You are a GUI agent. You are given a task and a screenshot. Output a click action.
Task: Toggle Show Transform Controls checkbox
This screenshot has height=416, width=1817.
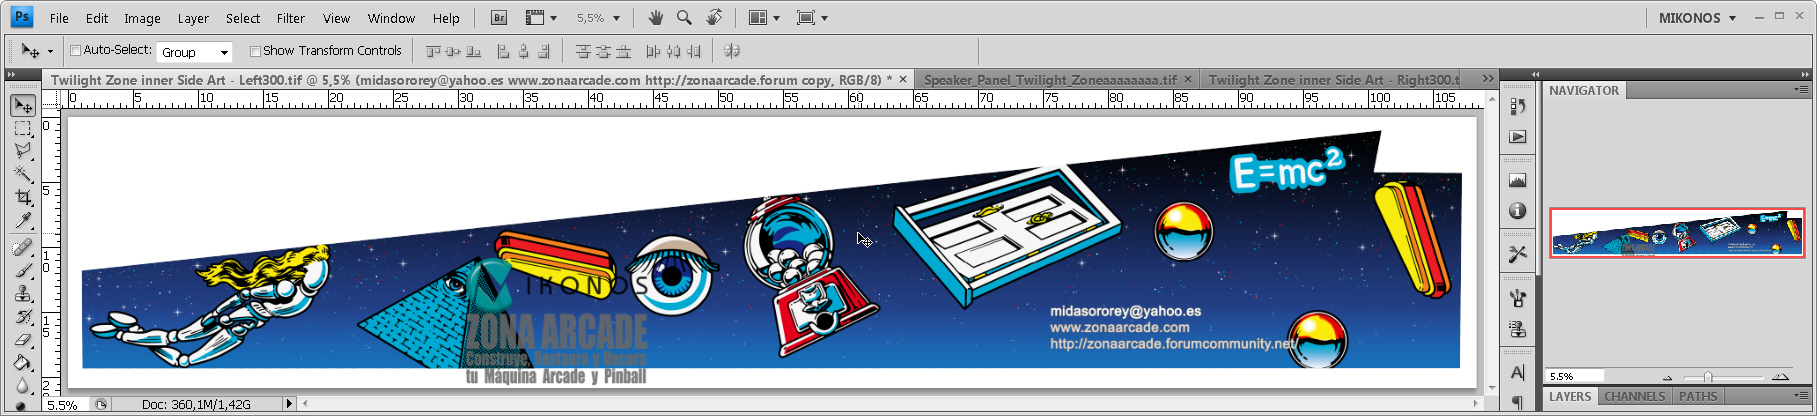click(x=255, y=51)
